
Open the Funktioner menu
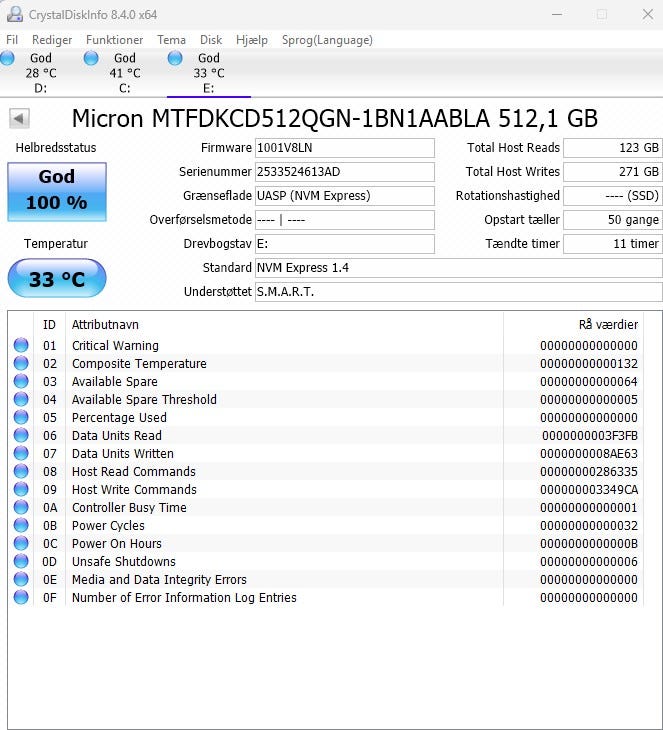[115, 40]
